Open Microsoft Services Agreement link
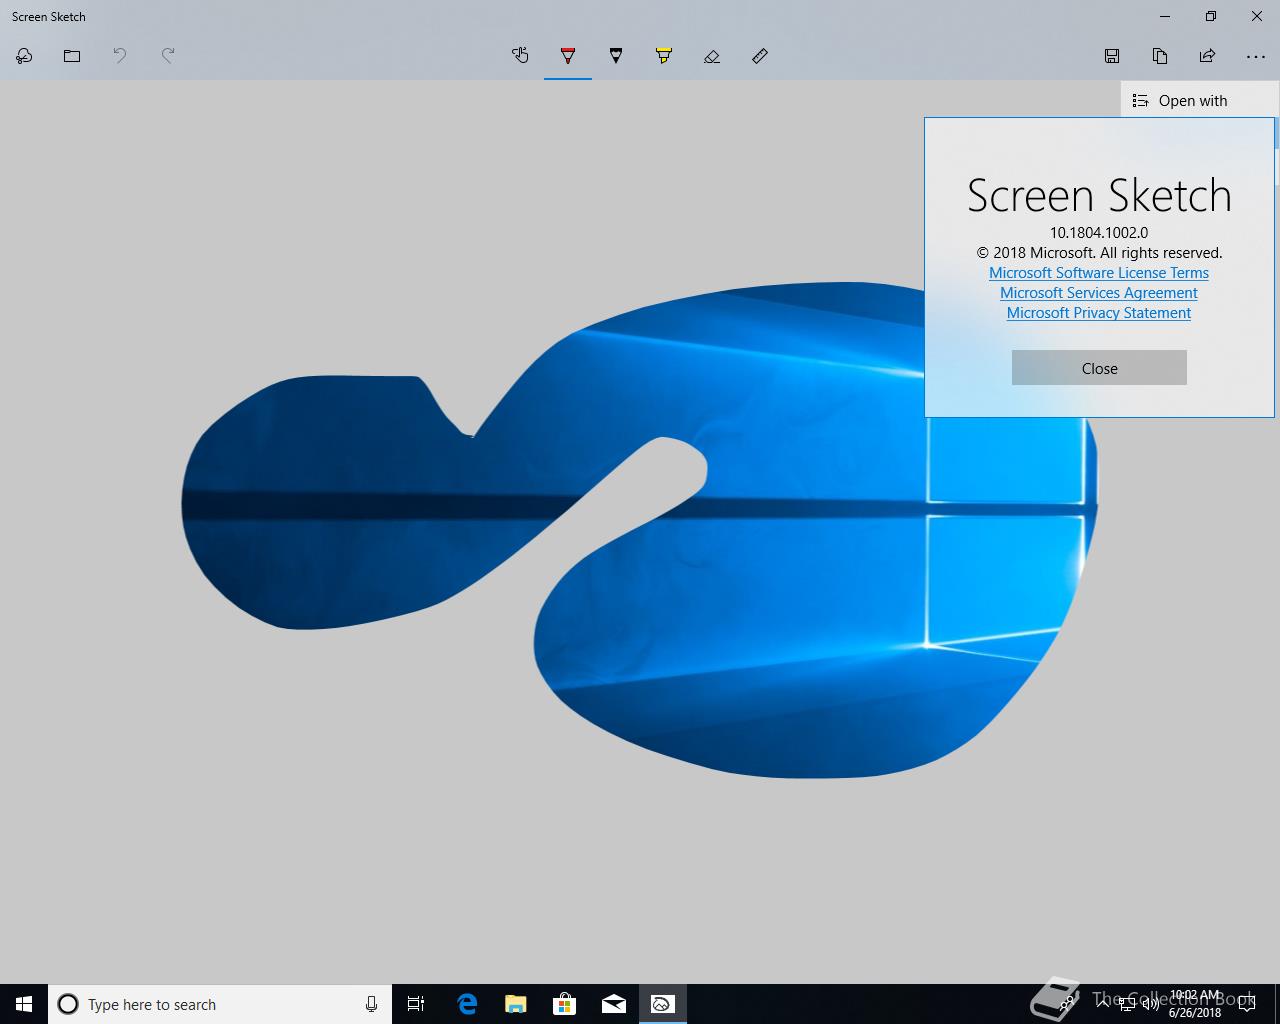 point(1099,293)
